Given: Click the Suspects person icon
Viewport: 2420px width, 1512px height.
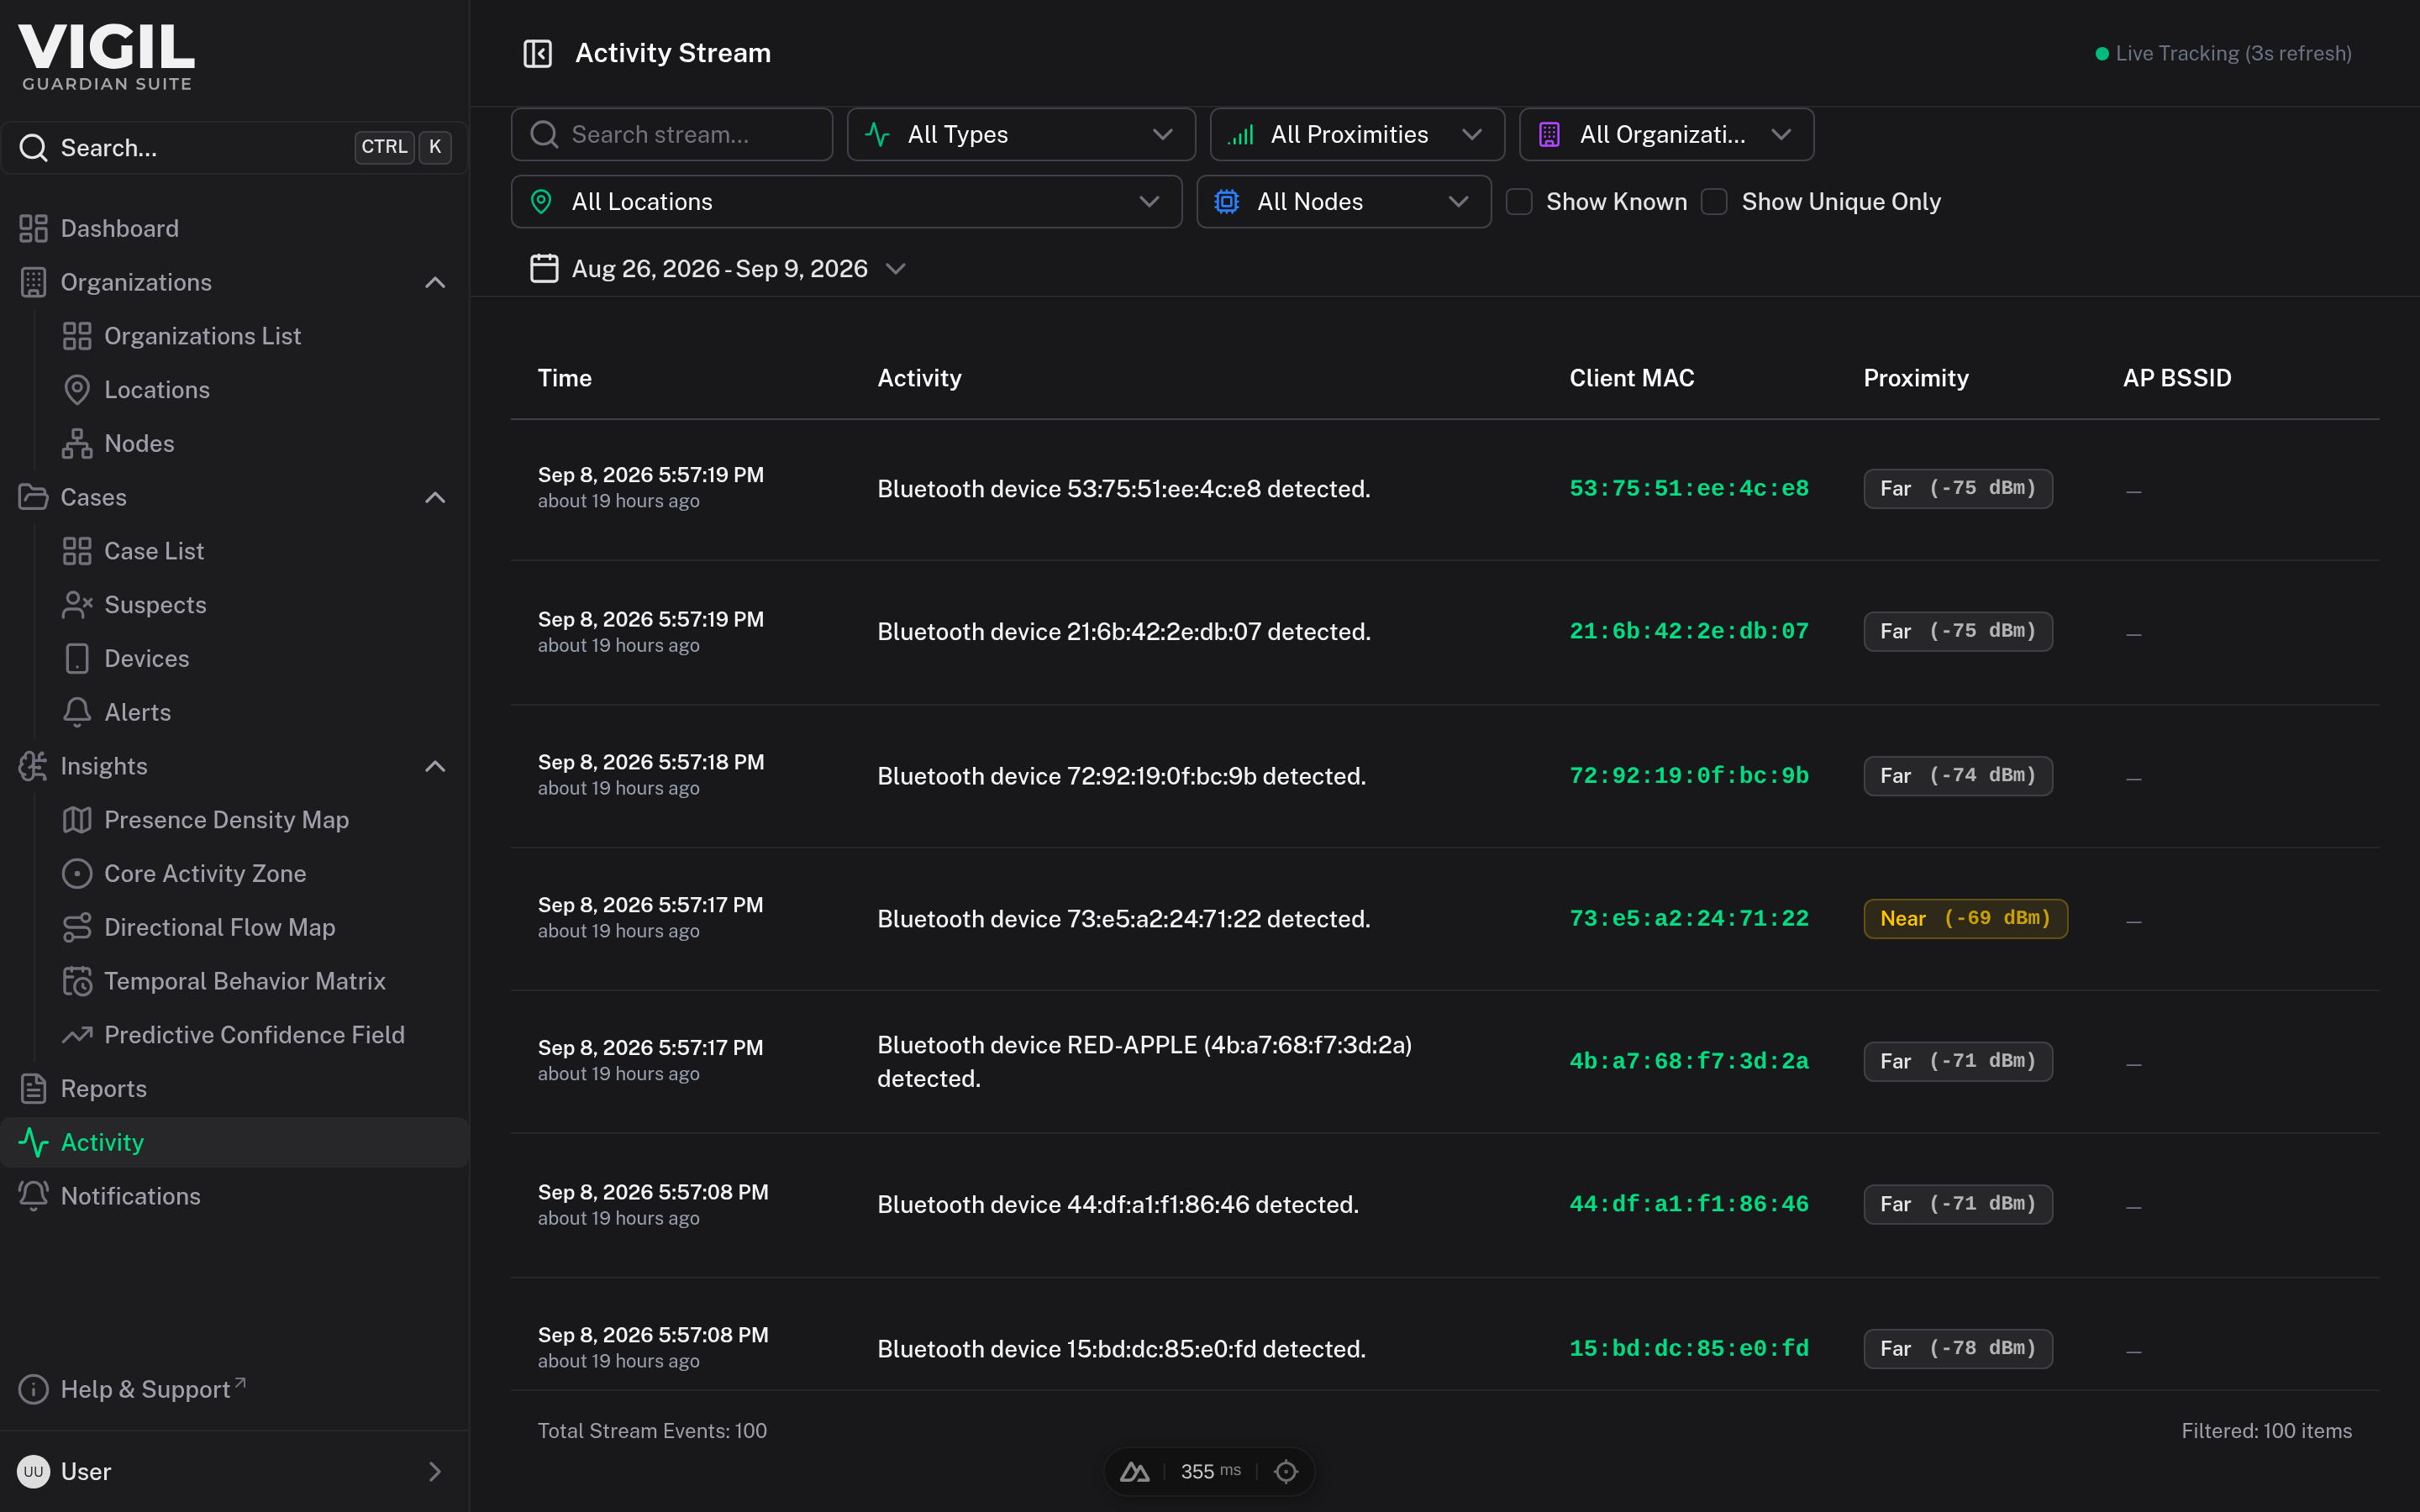Looking at the screenshot, I should (x=77, y=605).
